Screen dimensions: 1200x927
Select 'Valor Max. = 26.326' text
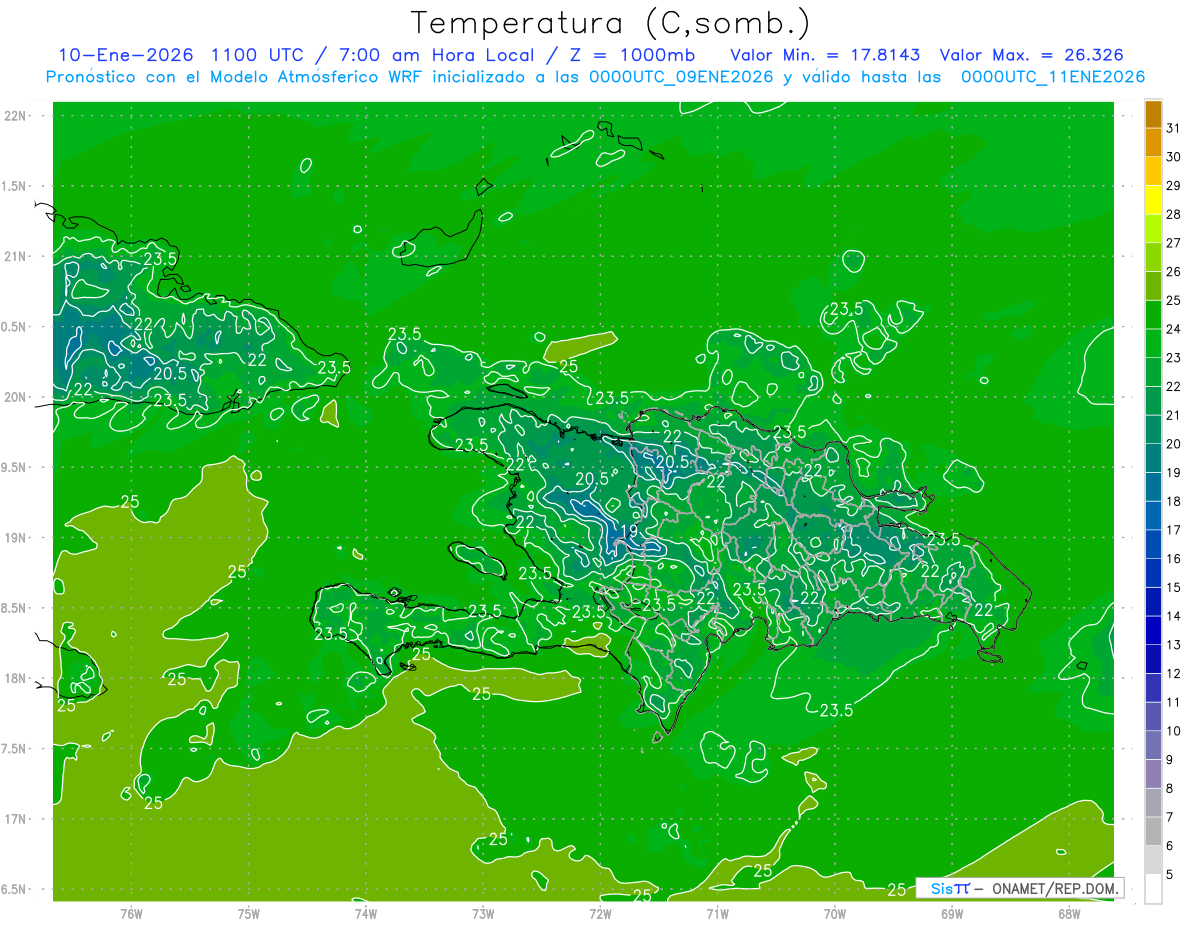[1032, 55]
